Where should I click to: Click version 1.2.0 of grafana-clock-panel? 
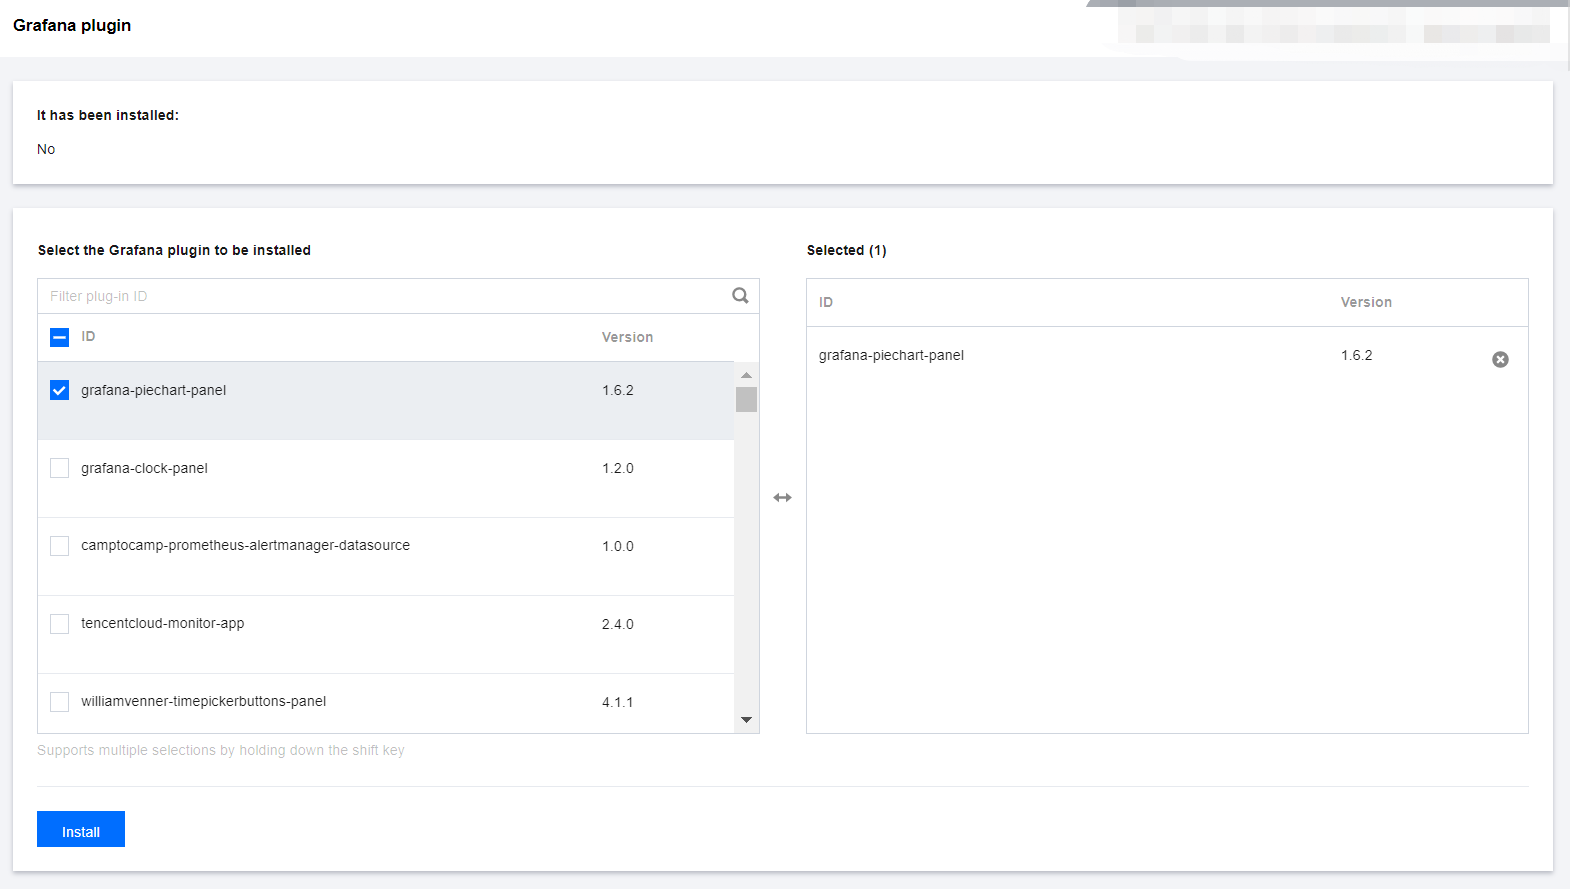(x=618, y=468)
